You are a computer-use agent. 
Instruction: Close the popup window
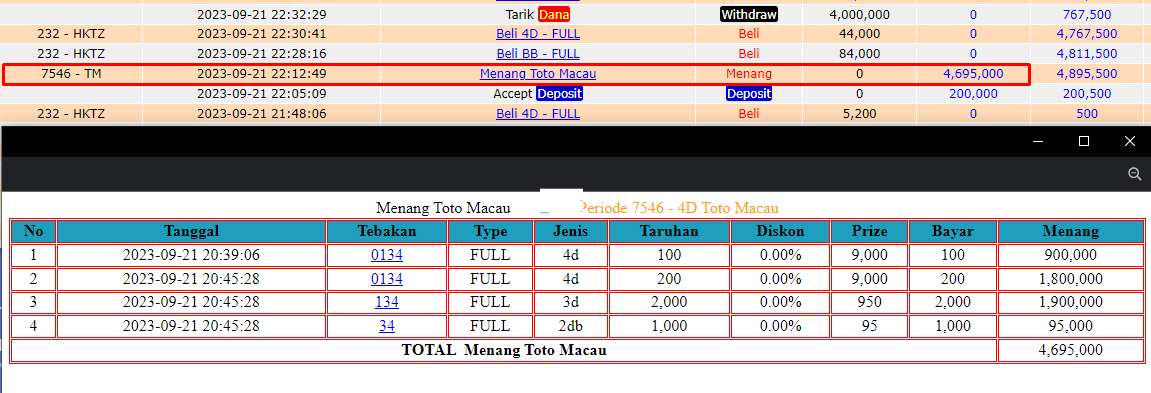coord(1130,141)
